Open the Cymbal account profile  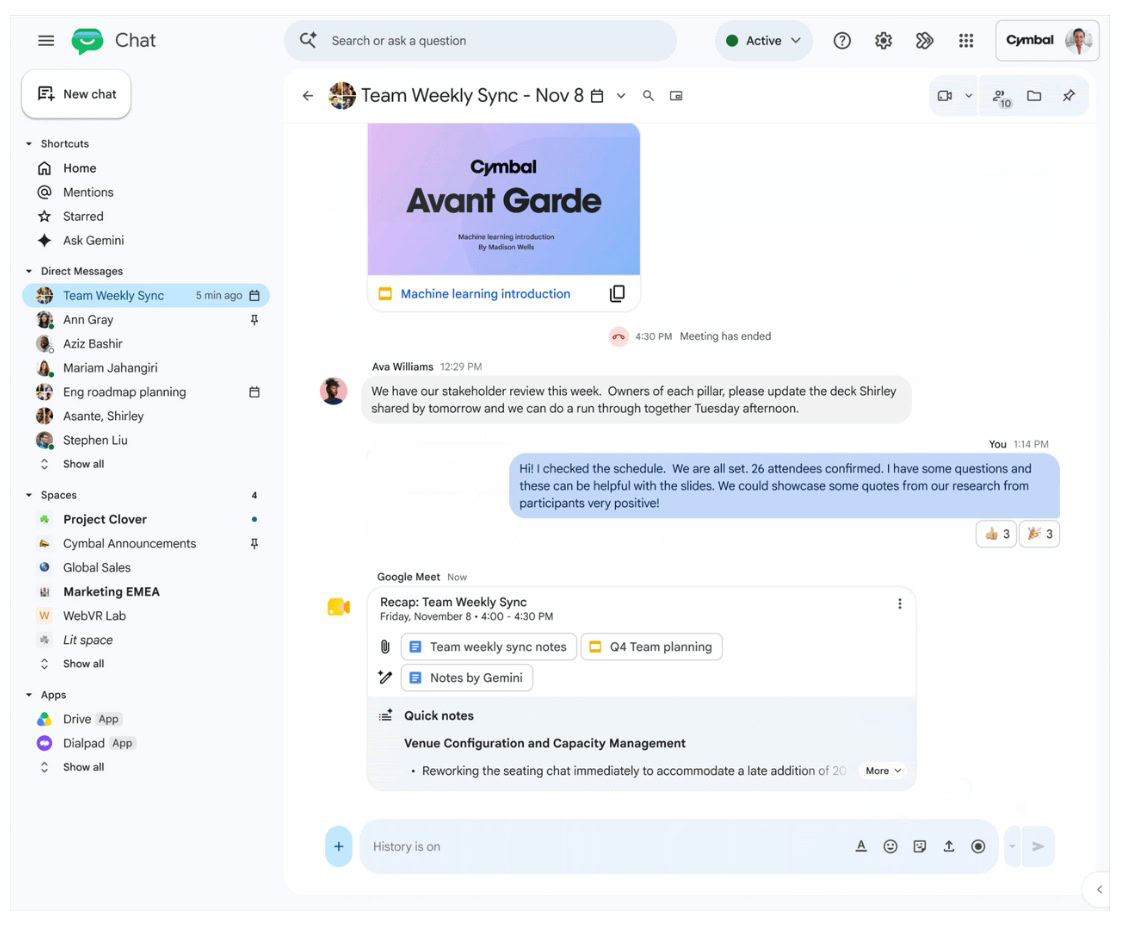(x=1047, y=41)
